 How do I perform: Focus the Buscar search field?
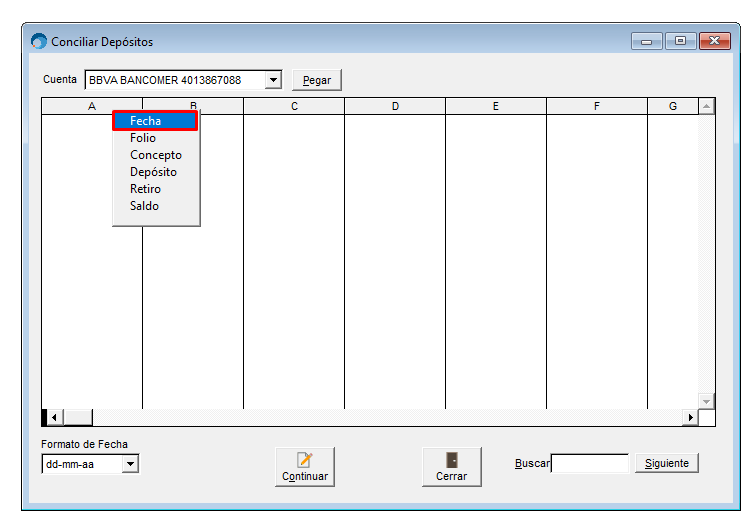590,463
